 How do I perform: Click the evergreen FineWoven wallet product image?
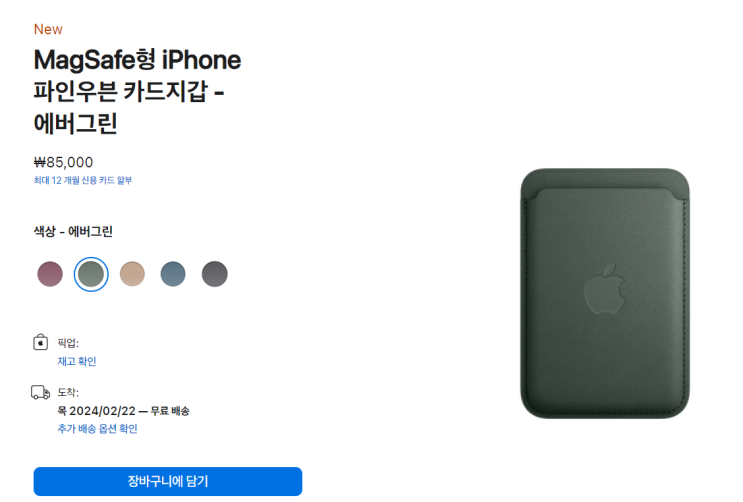click(x=605, y=293)
